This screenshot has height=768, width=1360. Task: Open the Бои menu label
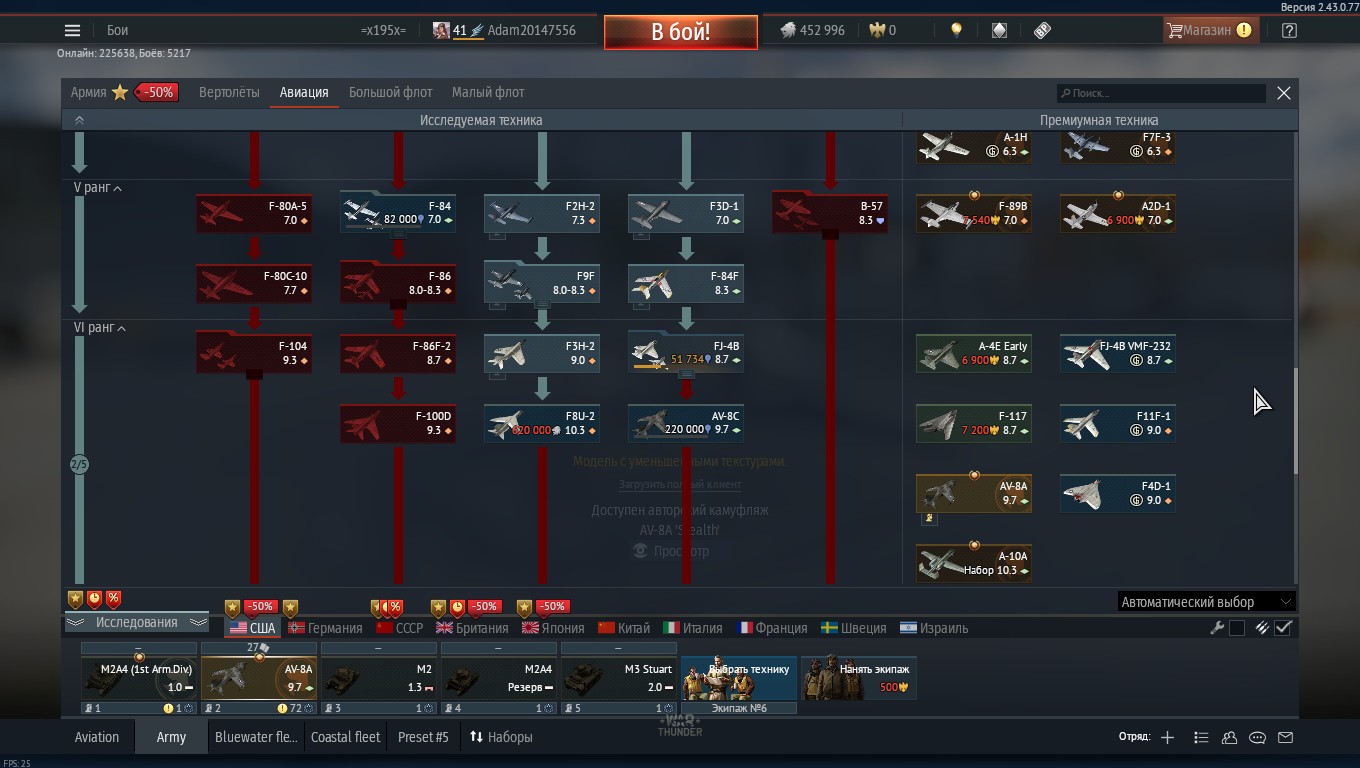pyautogui.click(x=117, y=30)
